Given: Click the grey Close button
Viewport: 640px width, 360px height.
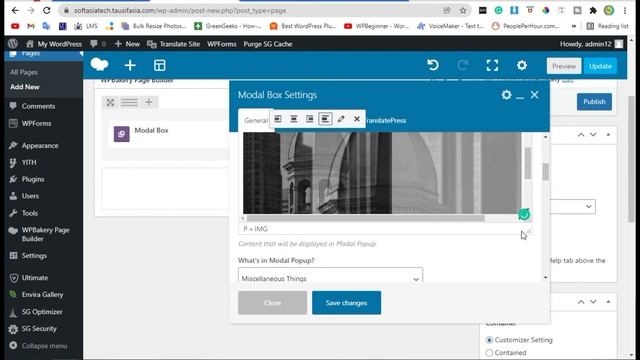Looking at the screenshot, I should coord(272,303).
